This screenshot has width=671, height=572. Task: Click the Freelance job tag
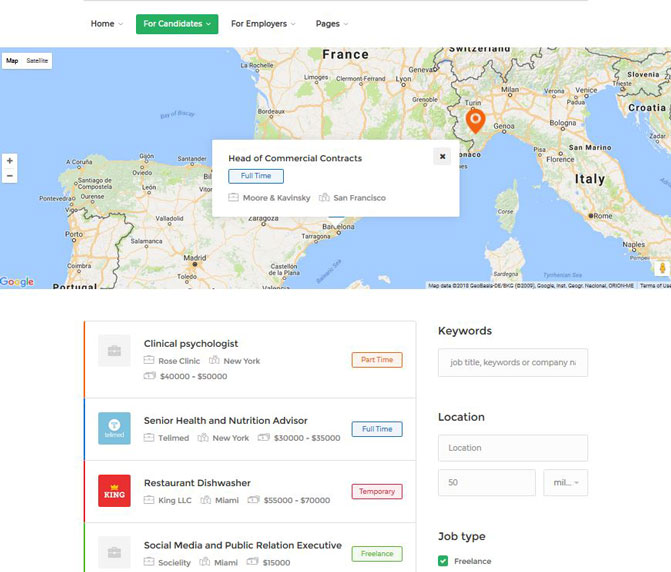point(377,554)
